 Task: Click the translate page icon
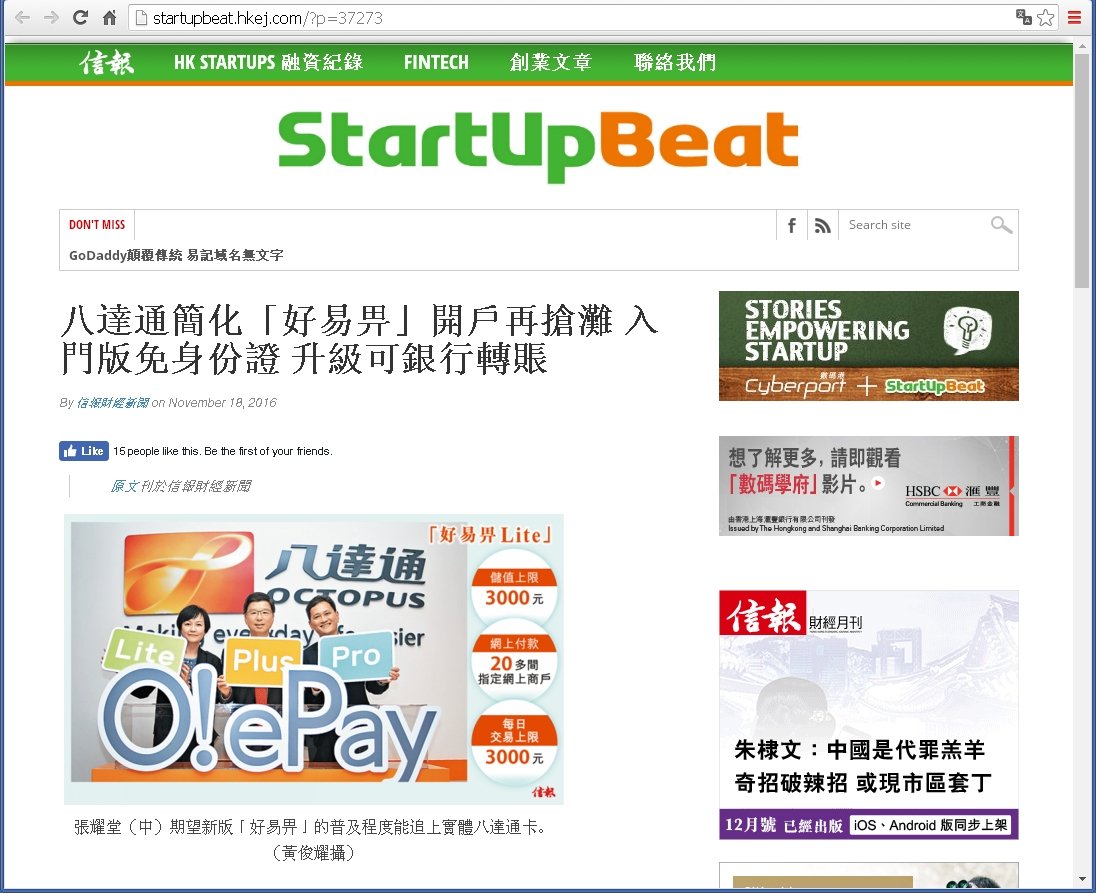tap(1023, 18)
